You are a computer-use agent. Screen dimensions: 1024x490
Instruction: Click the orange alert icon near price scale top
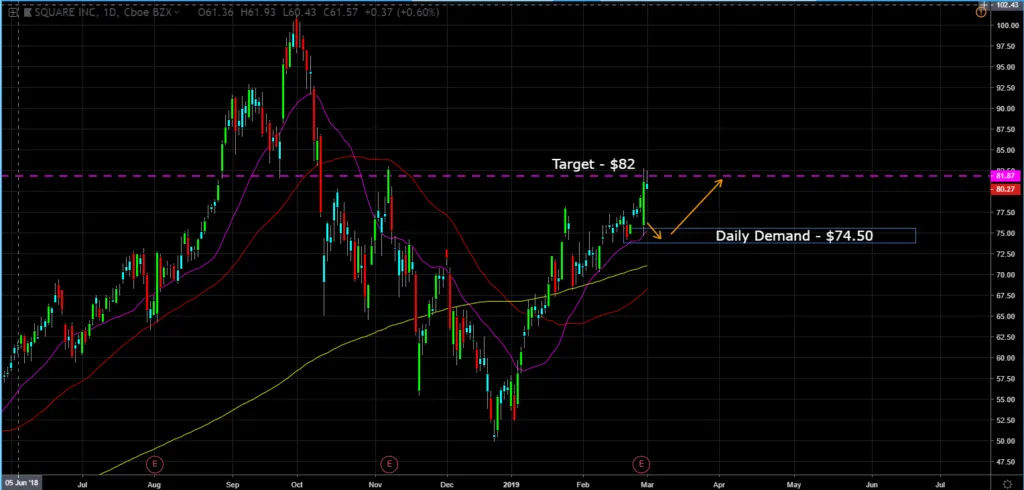coord(981,12)
